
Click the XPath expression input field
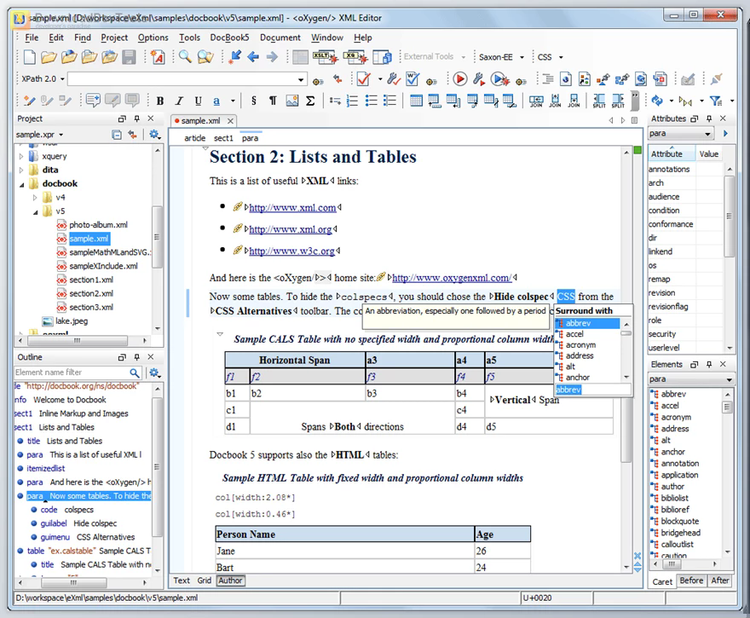click(x=187, y=79)
